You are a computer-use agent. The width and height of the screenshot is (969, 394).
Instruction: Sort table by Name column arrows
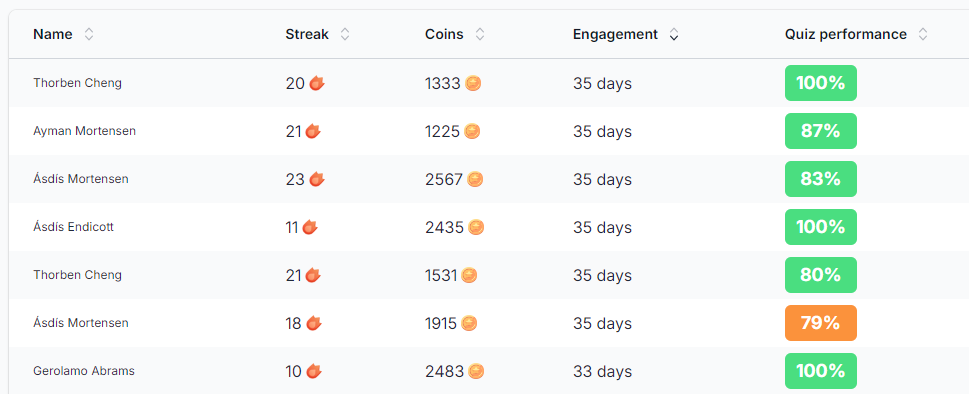point(89,35)
